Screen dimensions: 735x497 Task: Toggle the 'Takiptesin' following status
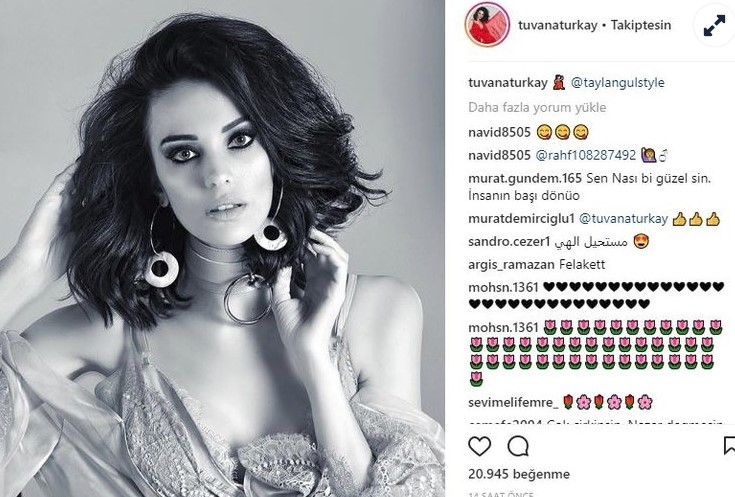click(641, 25)
